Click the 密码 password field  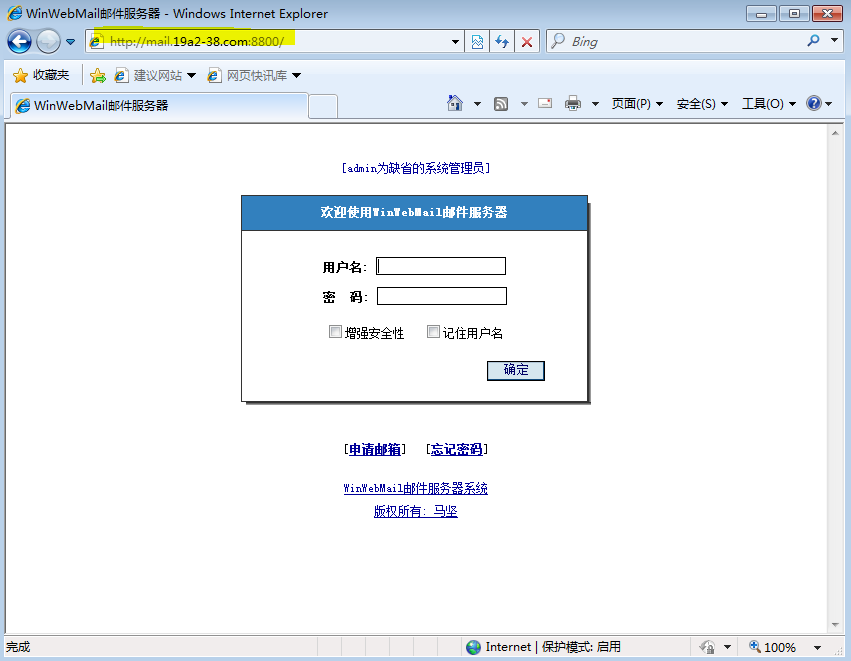point(442,296)
